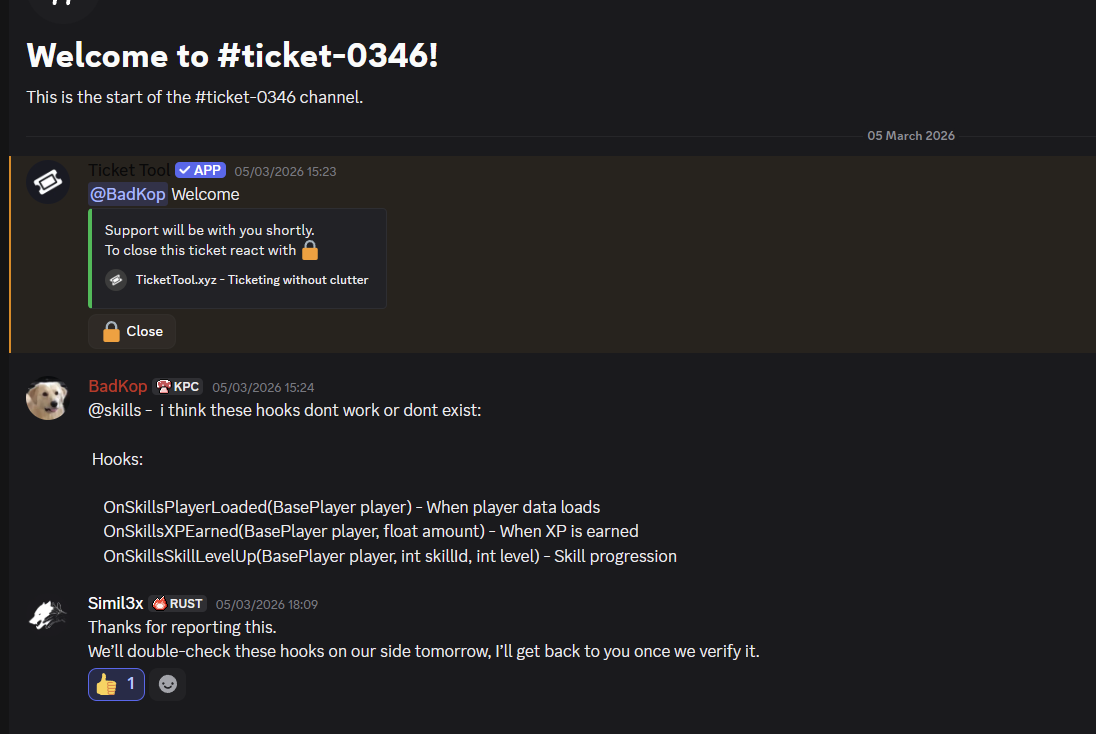The height and width of the screenshot is (734, 1096).
Task: Click the APP badge on Ticket Tool's message
Action: [x=199, y=170]
